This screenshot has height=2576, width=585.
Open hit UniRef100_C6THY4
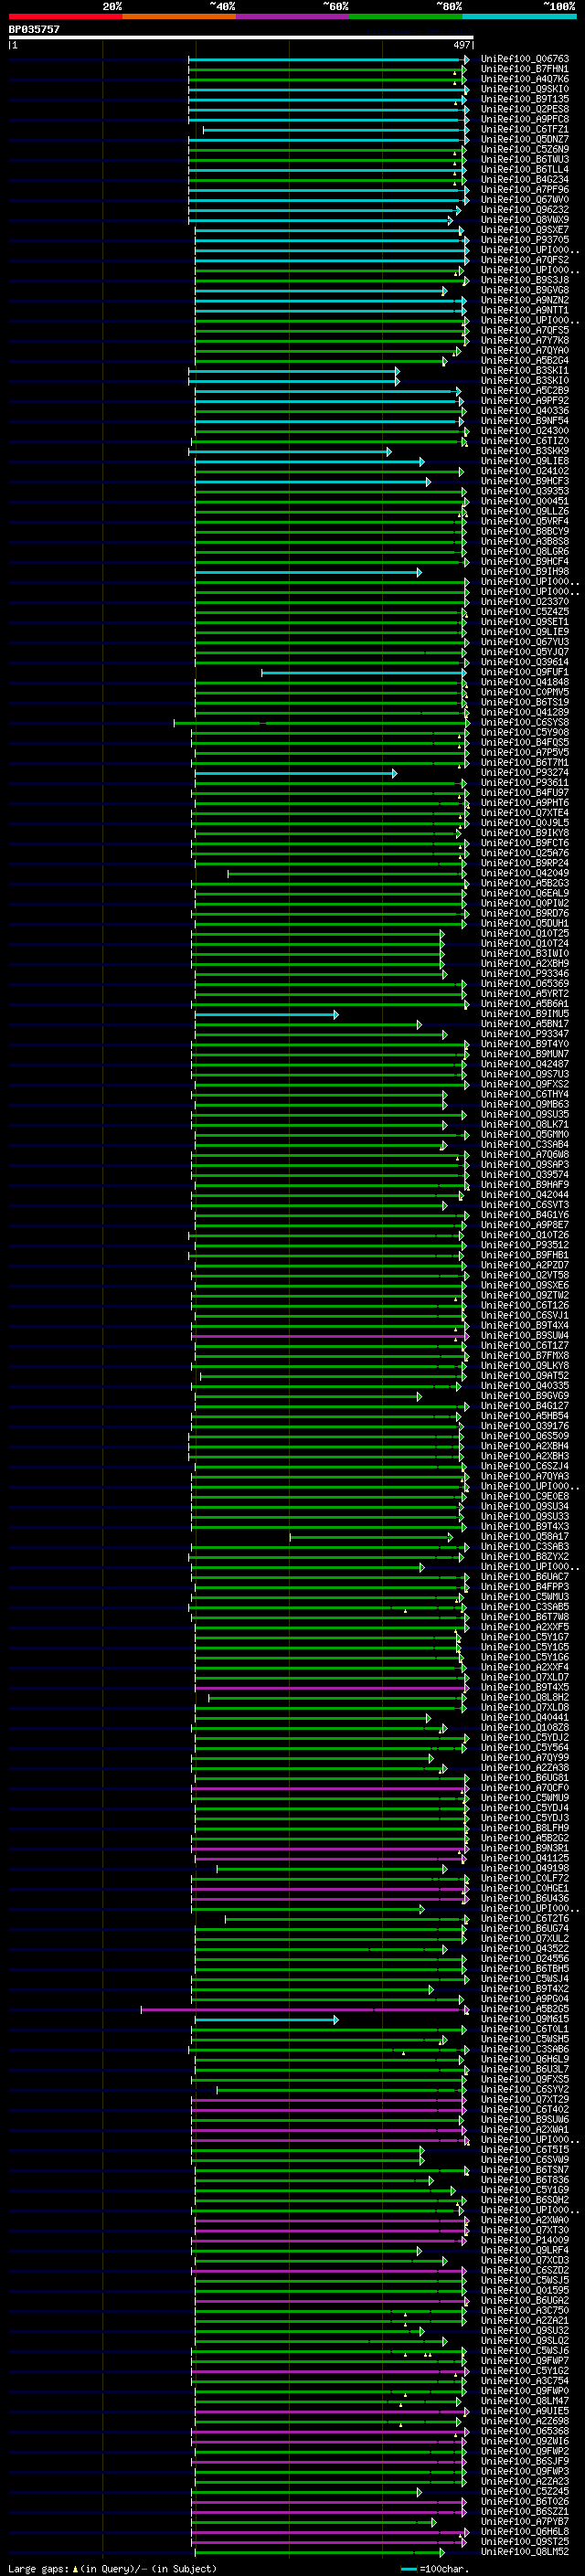525,1094
